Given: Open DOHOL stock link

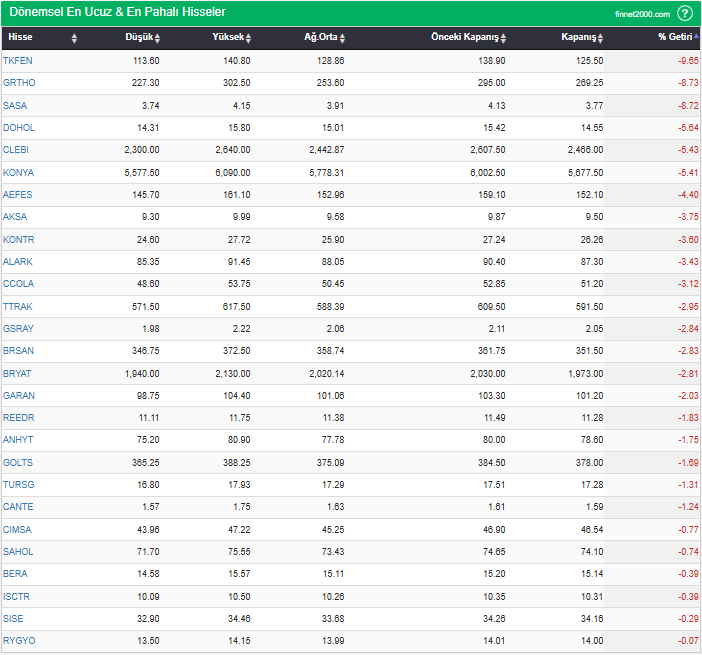Looking at the screenshot, I should [19, 128].
